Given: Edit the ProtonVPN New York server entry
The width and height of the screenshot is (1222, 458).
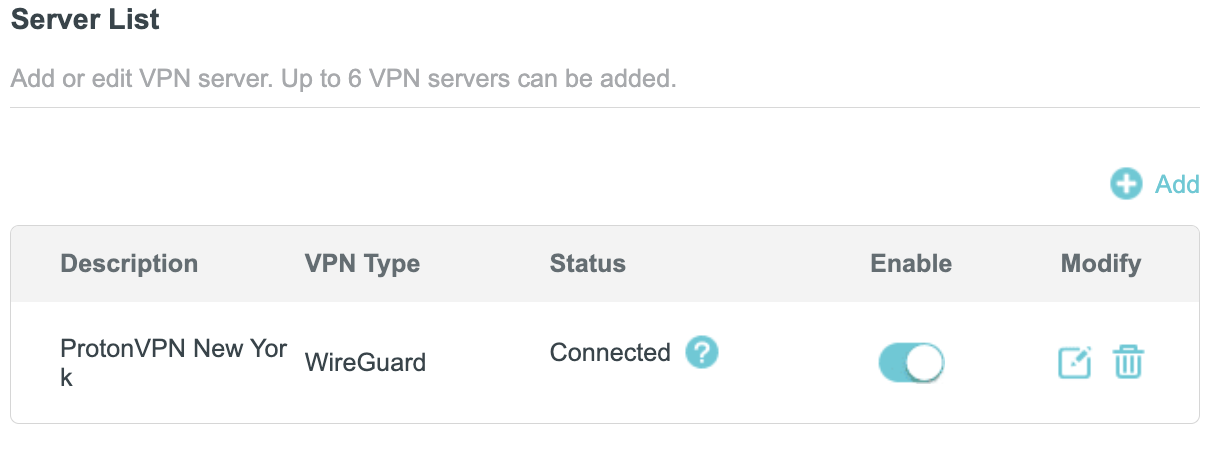Looking at the screenshot, I should pos(1075,362).
